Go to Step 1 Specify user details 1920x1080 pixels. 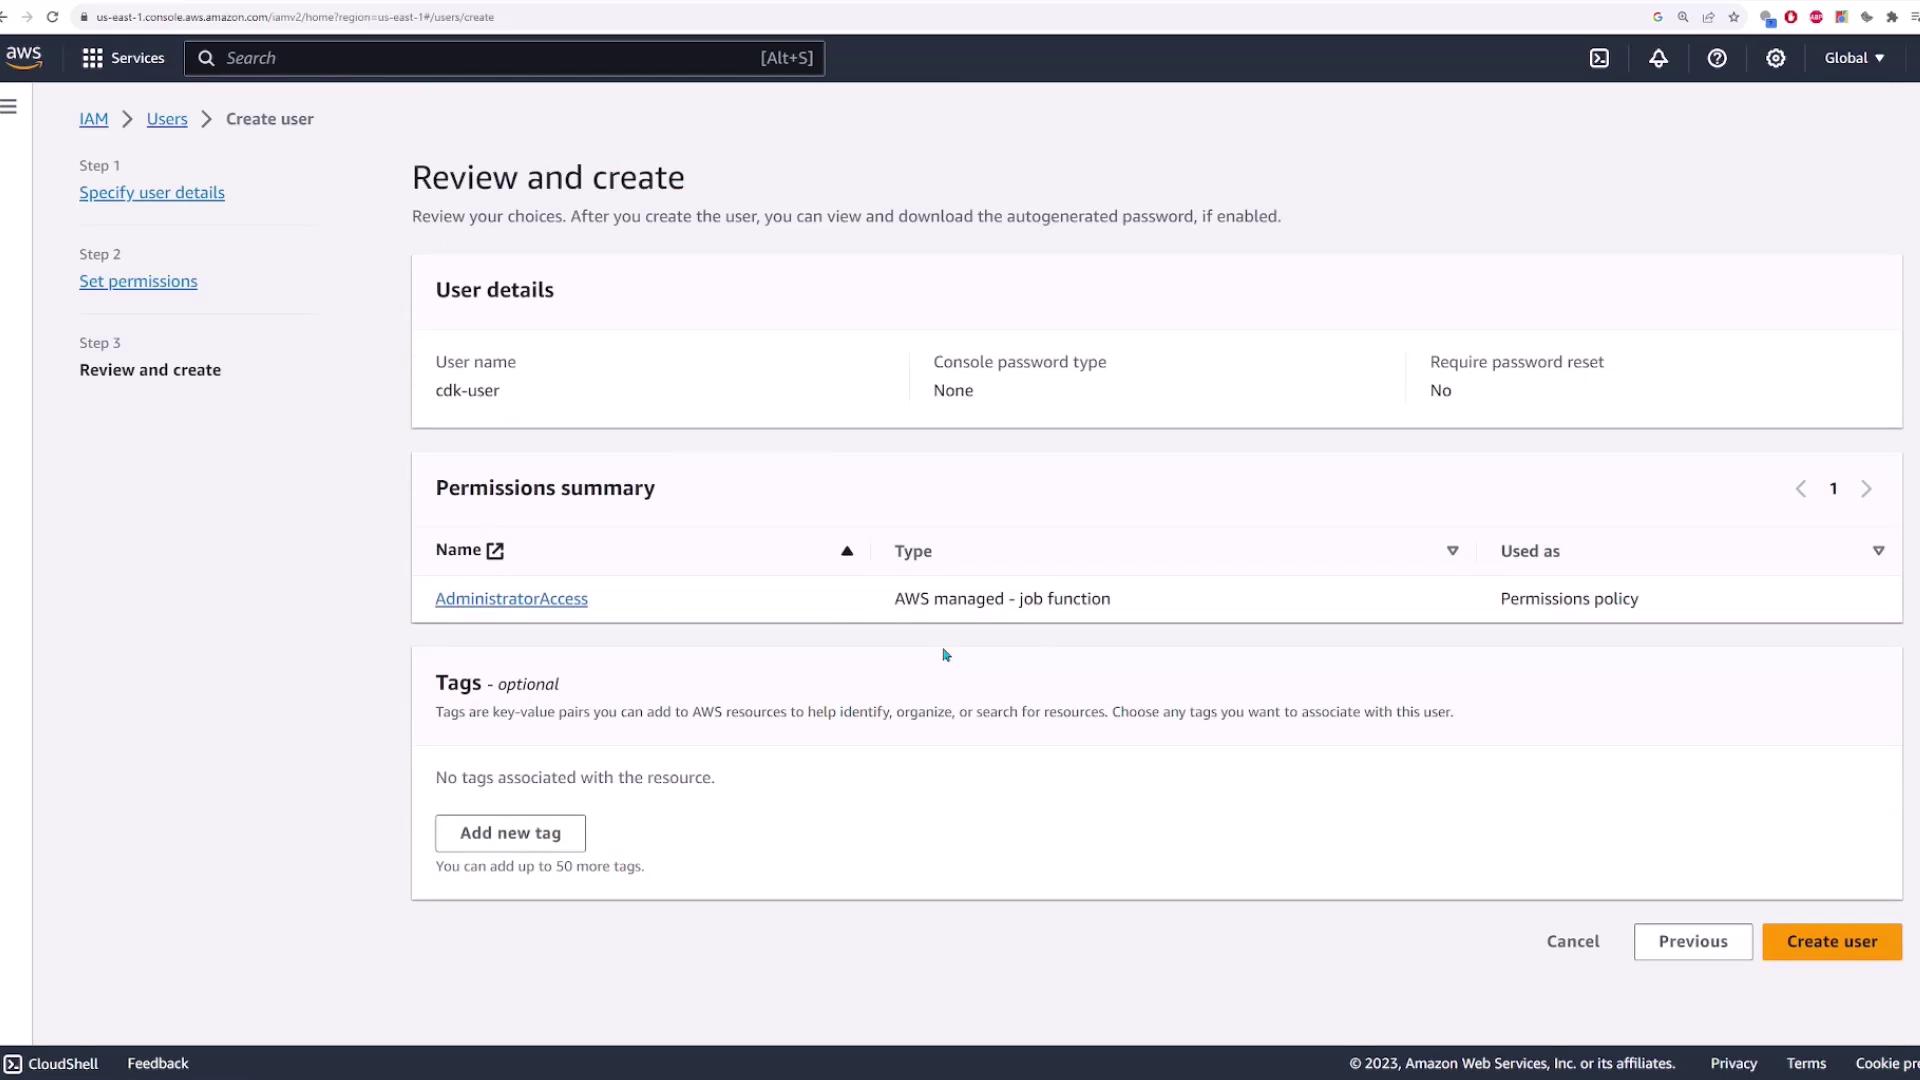point(152,193)
